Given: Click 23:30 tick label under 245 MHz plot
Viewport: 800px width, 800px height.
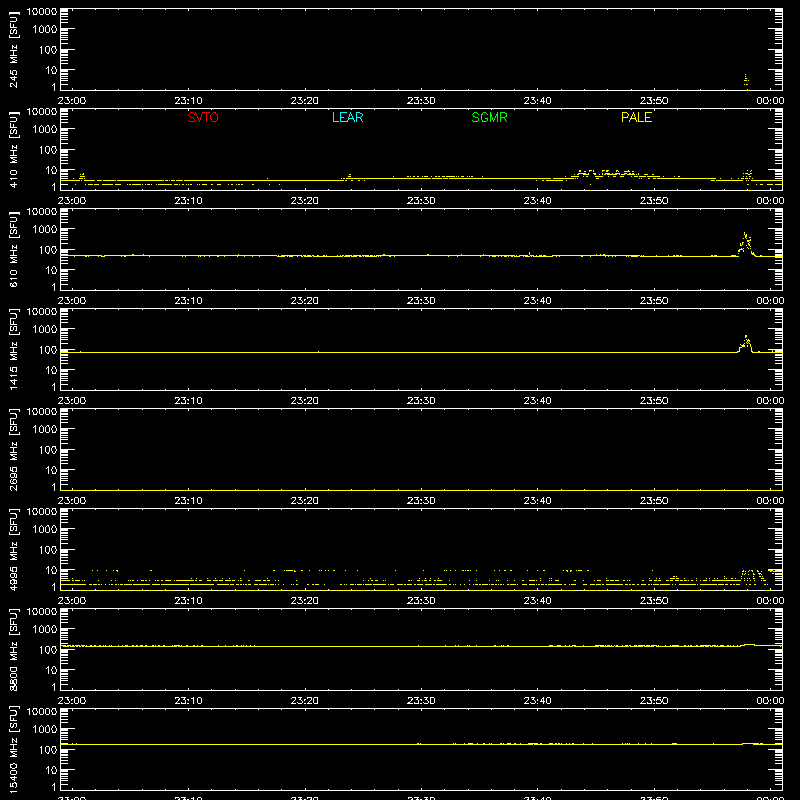Looking at the screenshot, I should [421, 101].
